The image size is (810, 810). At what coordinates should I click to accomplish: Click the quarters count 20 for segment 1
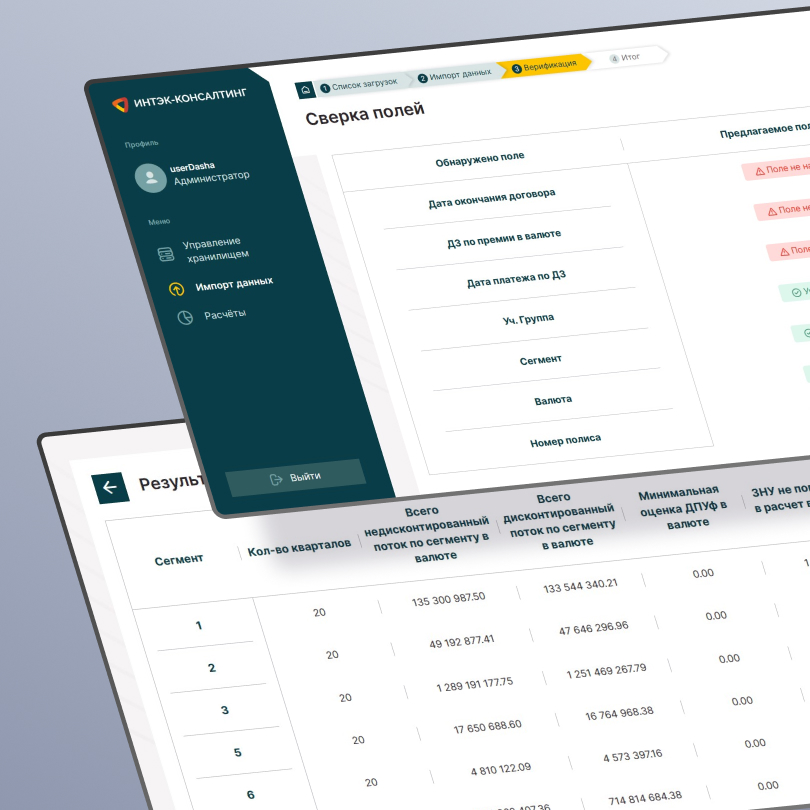tap(319, 613)
